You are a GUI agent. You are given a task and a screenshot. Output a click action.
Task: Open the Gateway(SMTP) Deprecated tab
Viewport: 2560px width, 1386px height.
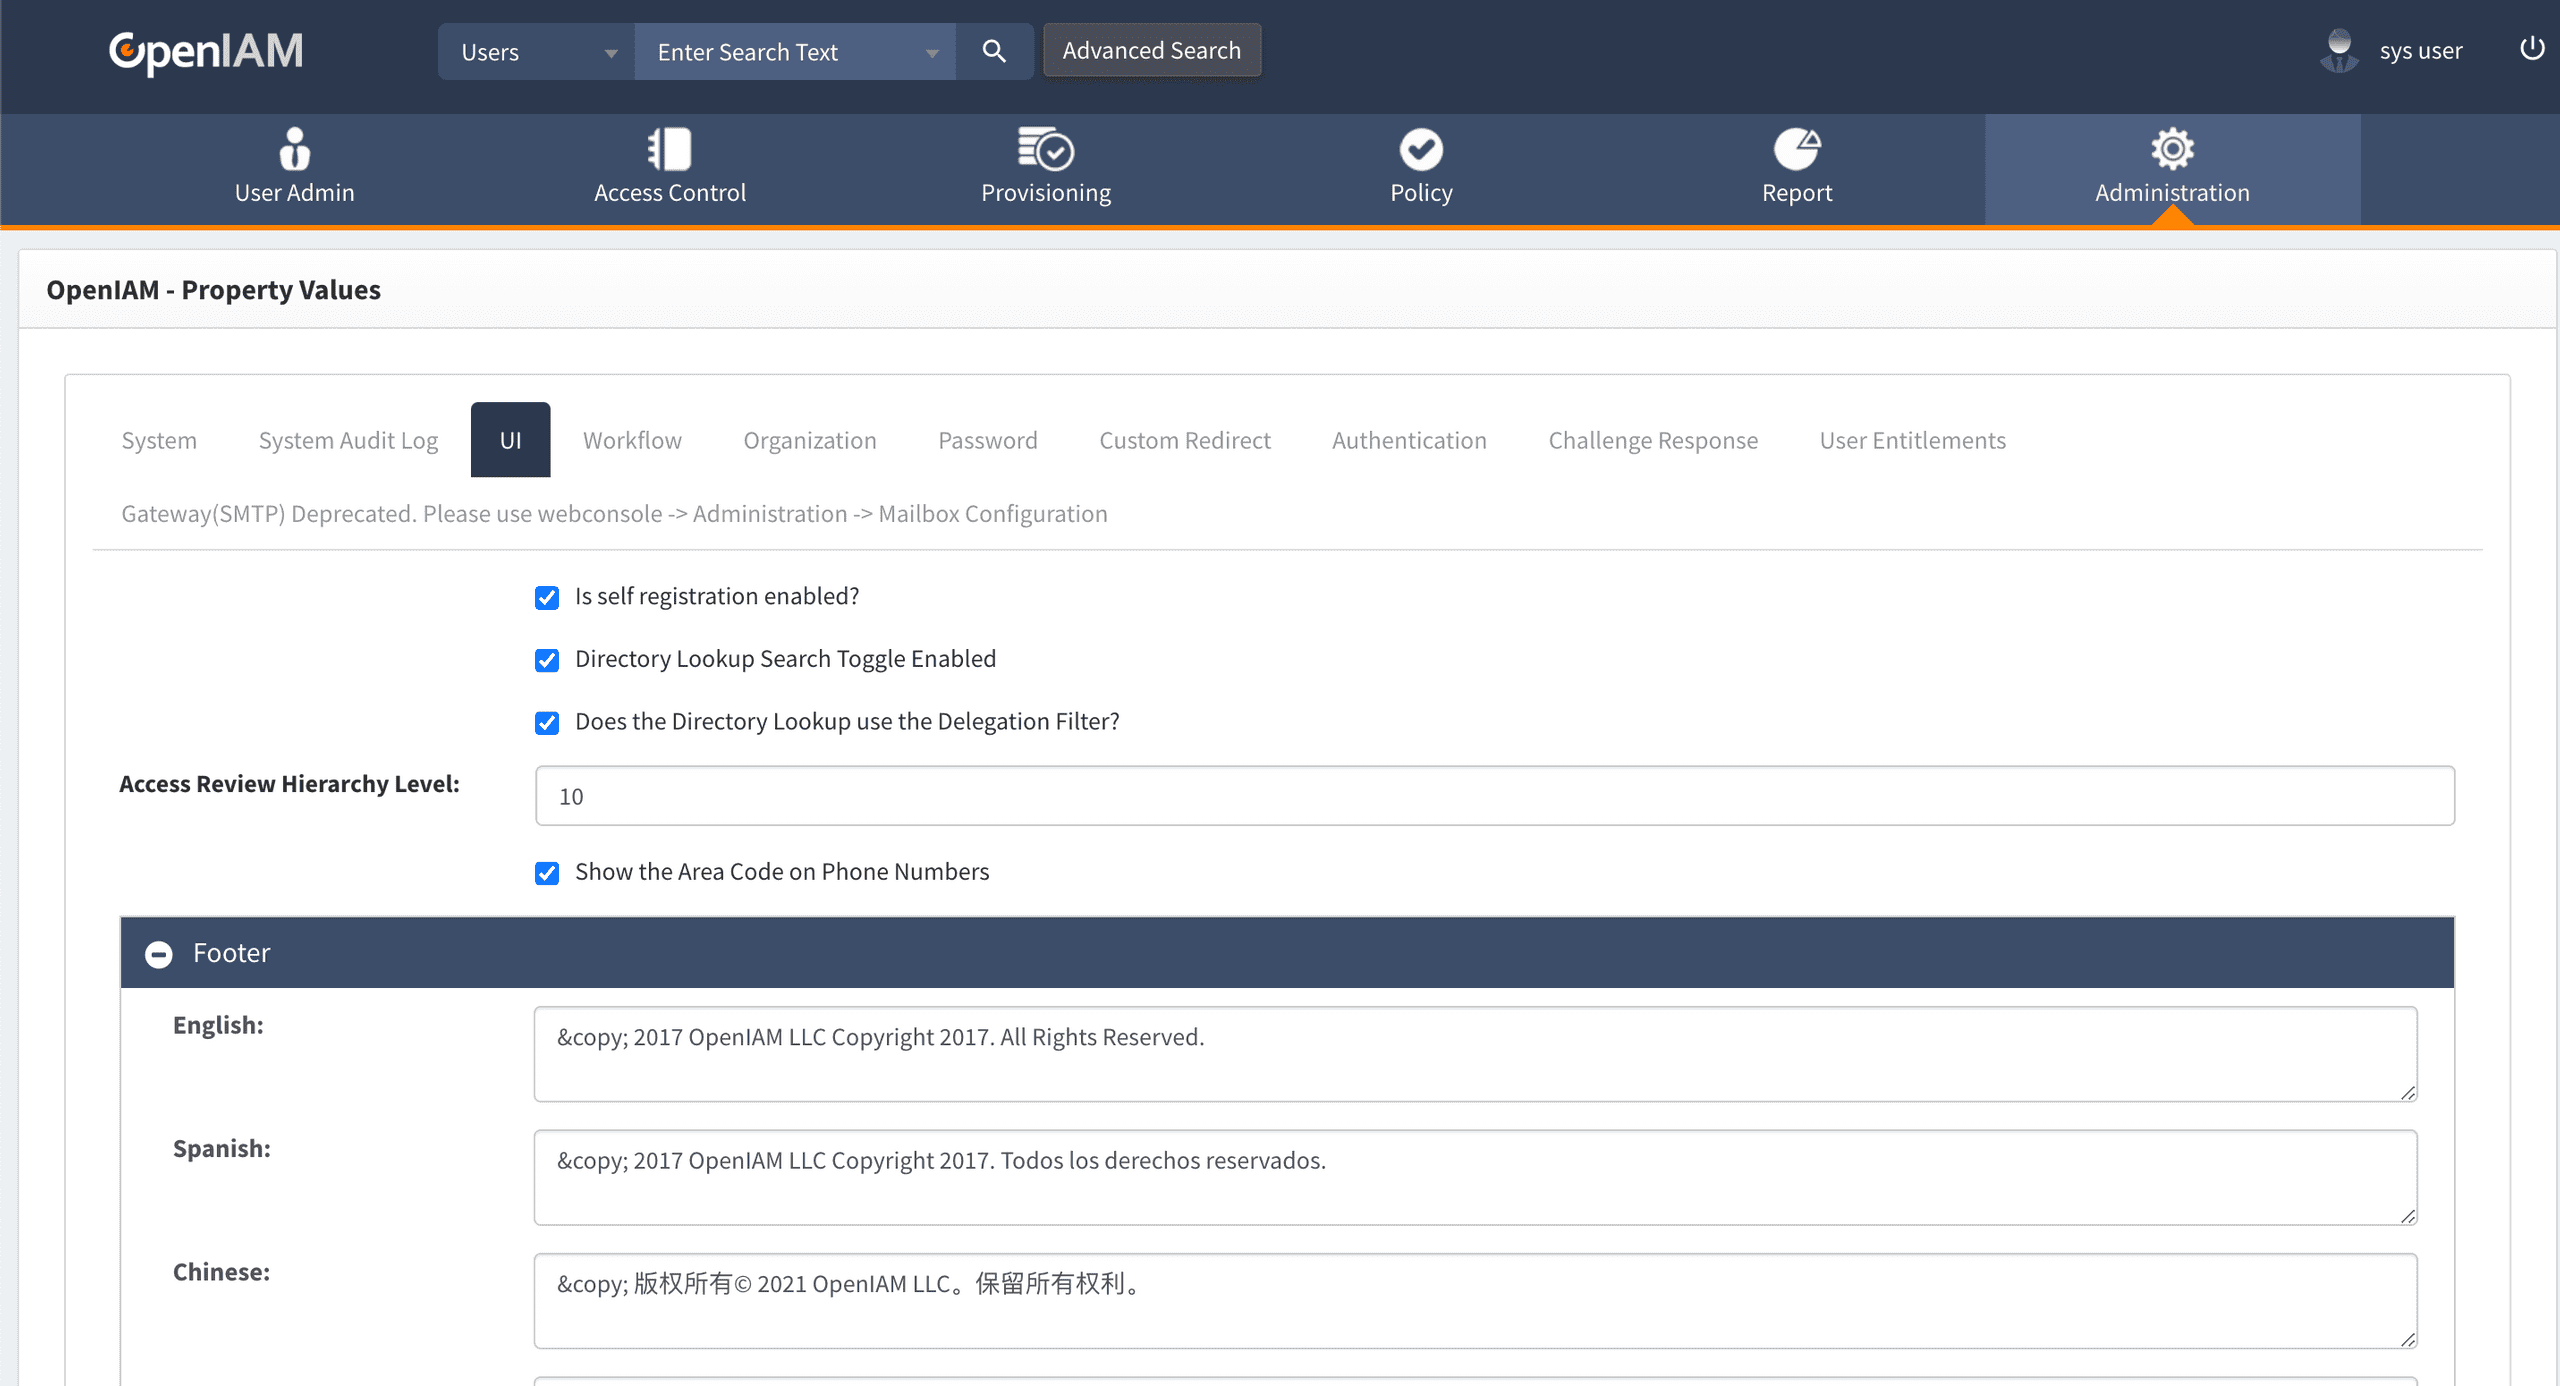(x=614, y=513)
